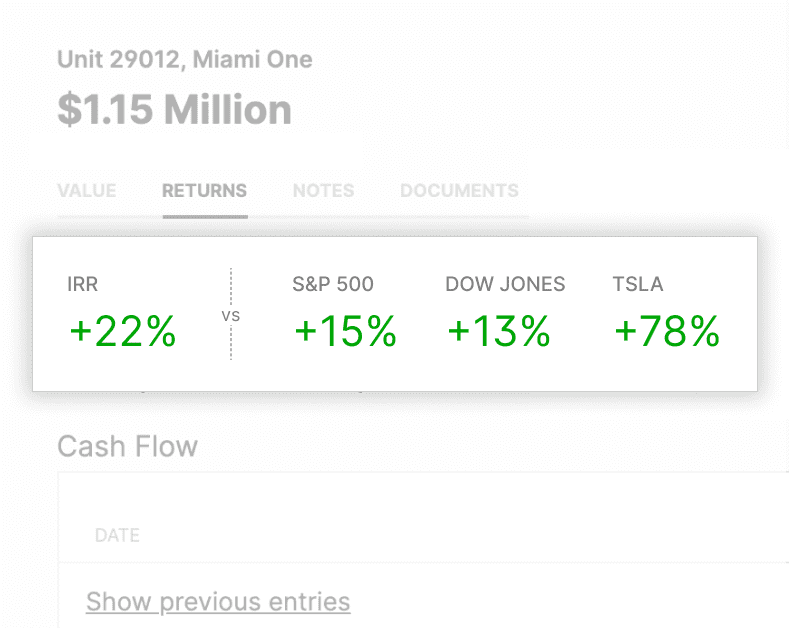Click the Show previous entries link
Screen dimensions: 789x628
pyautogui.click(x=218, y=601)
